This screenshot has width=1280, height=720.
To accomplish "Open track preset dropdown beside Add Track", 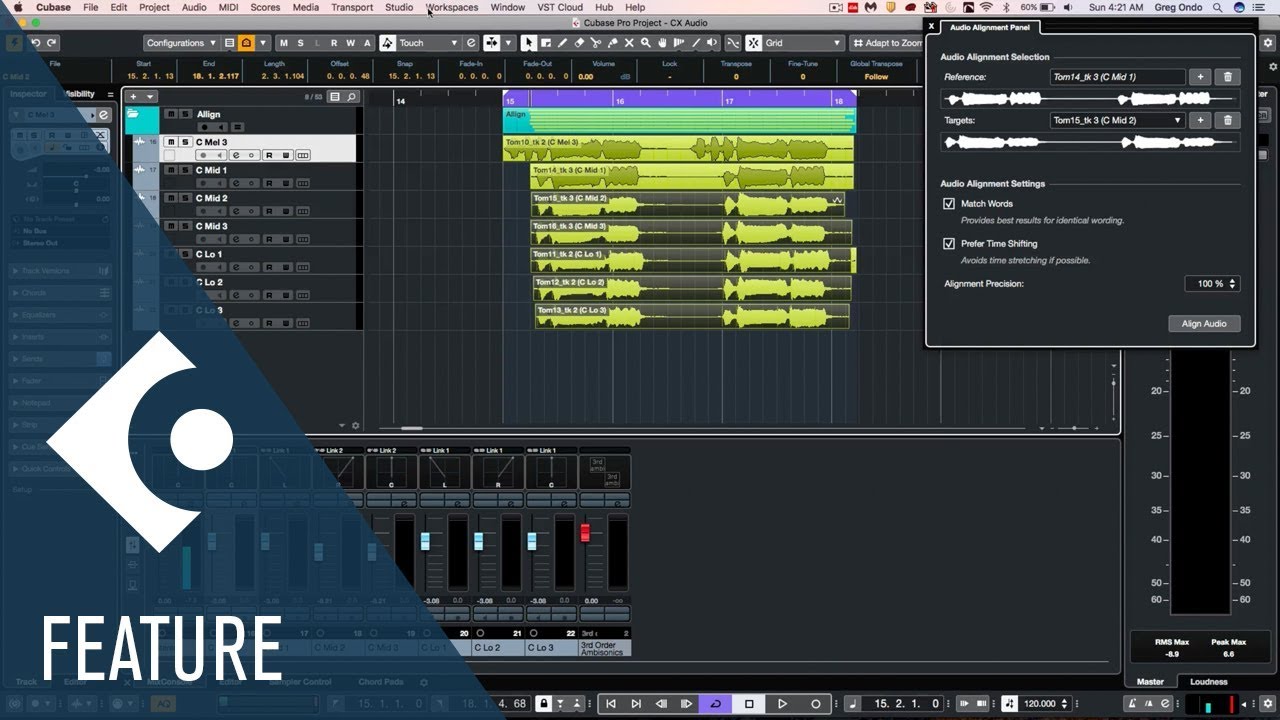I will coord(151,97).
